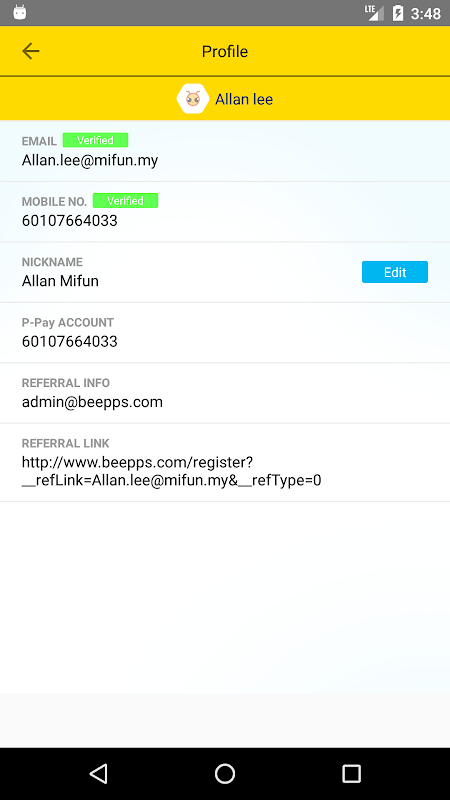Image resolution: width=450 pixels, height=800 pixels.
Task: Tap the battery charging icon
Action: (x=398, y=13)
